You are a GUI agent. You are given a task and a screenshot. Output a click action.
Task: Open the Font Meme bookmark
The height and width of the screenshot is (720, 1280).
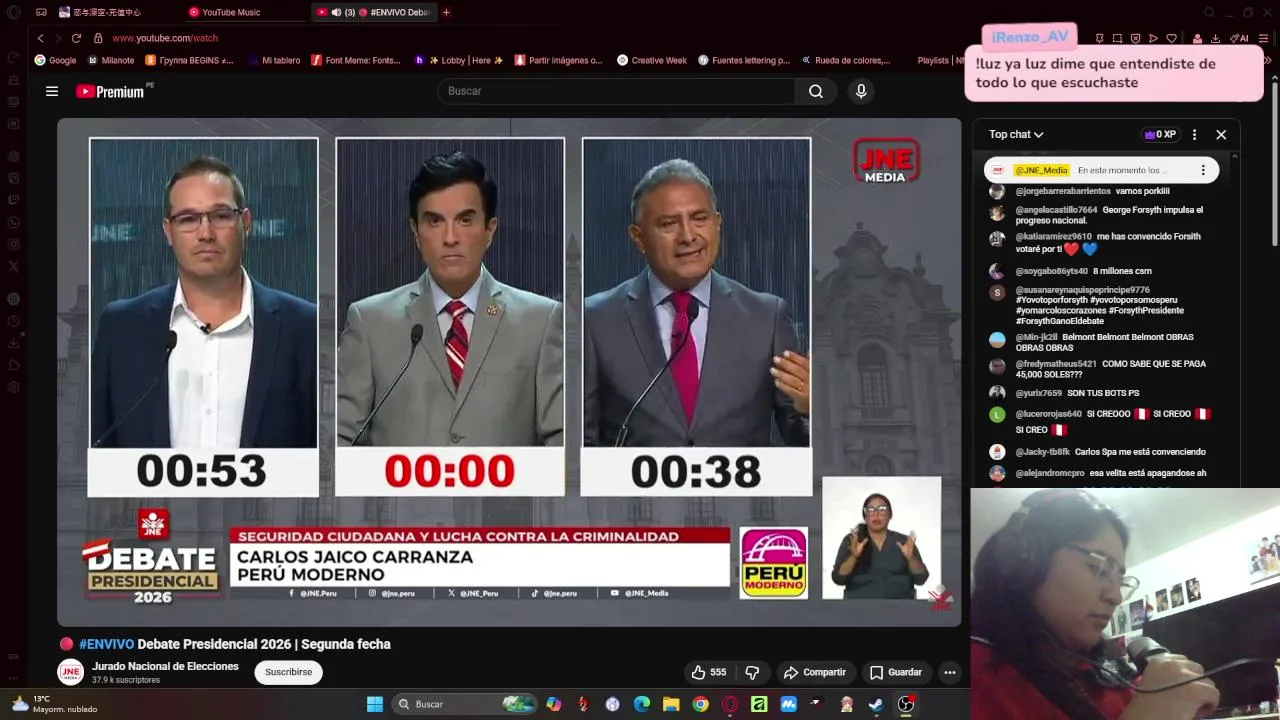point(356,60)
